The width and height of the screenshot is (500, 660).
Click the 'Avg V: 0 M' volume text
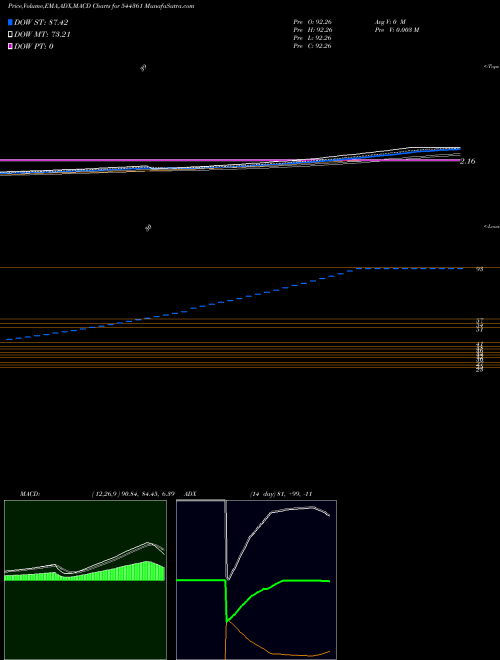389,21
